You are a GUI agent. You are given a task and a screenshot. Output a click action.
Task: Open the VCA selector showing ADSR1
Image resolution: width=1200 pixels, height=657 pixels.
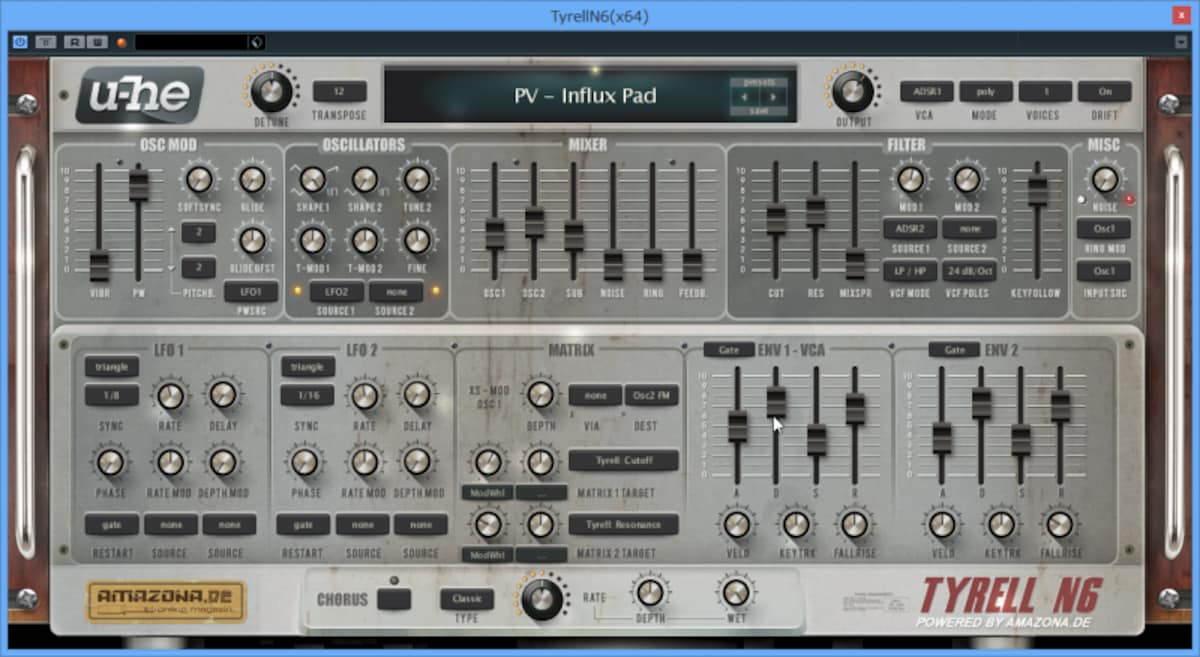coord(926,91)
